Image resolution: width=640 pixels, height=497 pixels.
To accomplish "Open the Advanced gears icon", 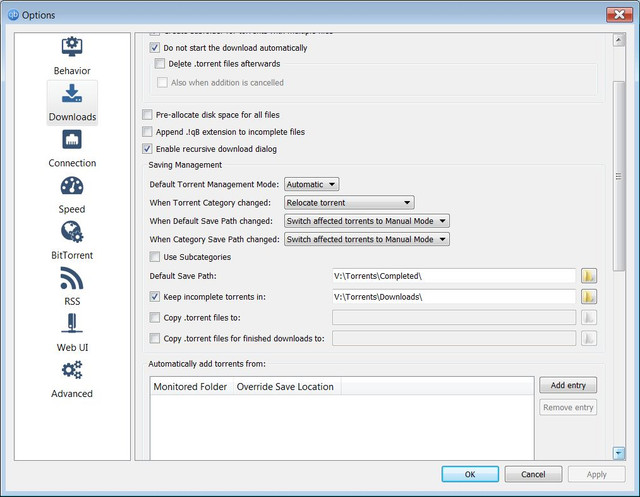I will click(72, 370).
